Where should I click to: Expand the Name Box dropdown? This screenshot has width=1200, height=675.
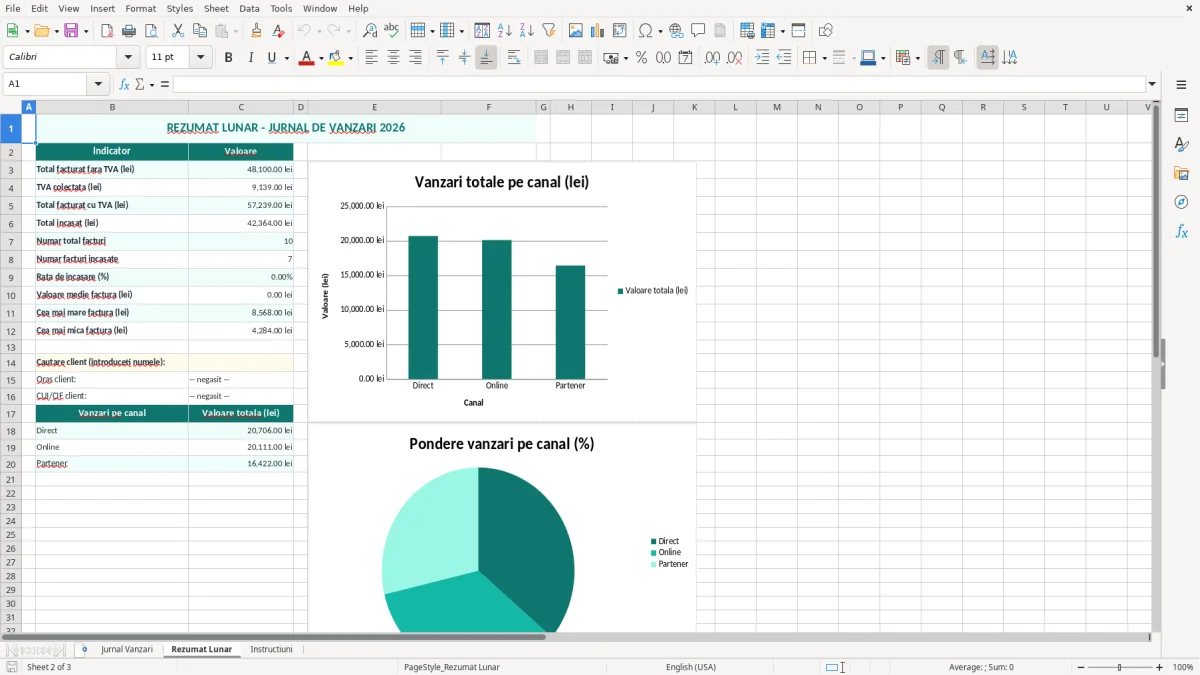click(x=98, y=84)
